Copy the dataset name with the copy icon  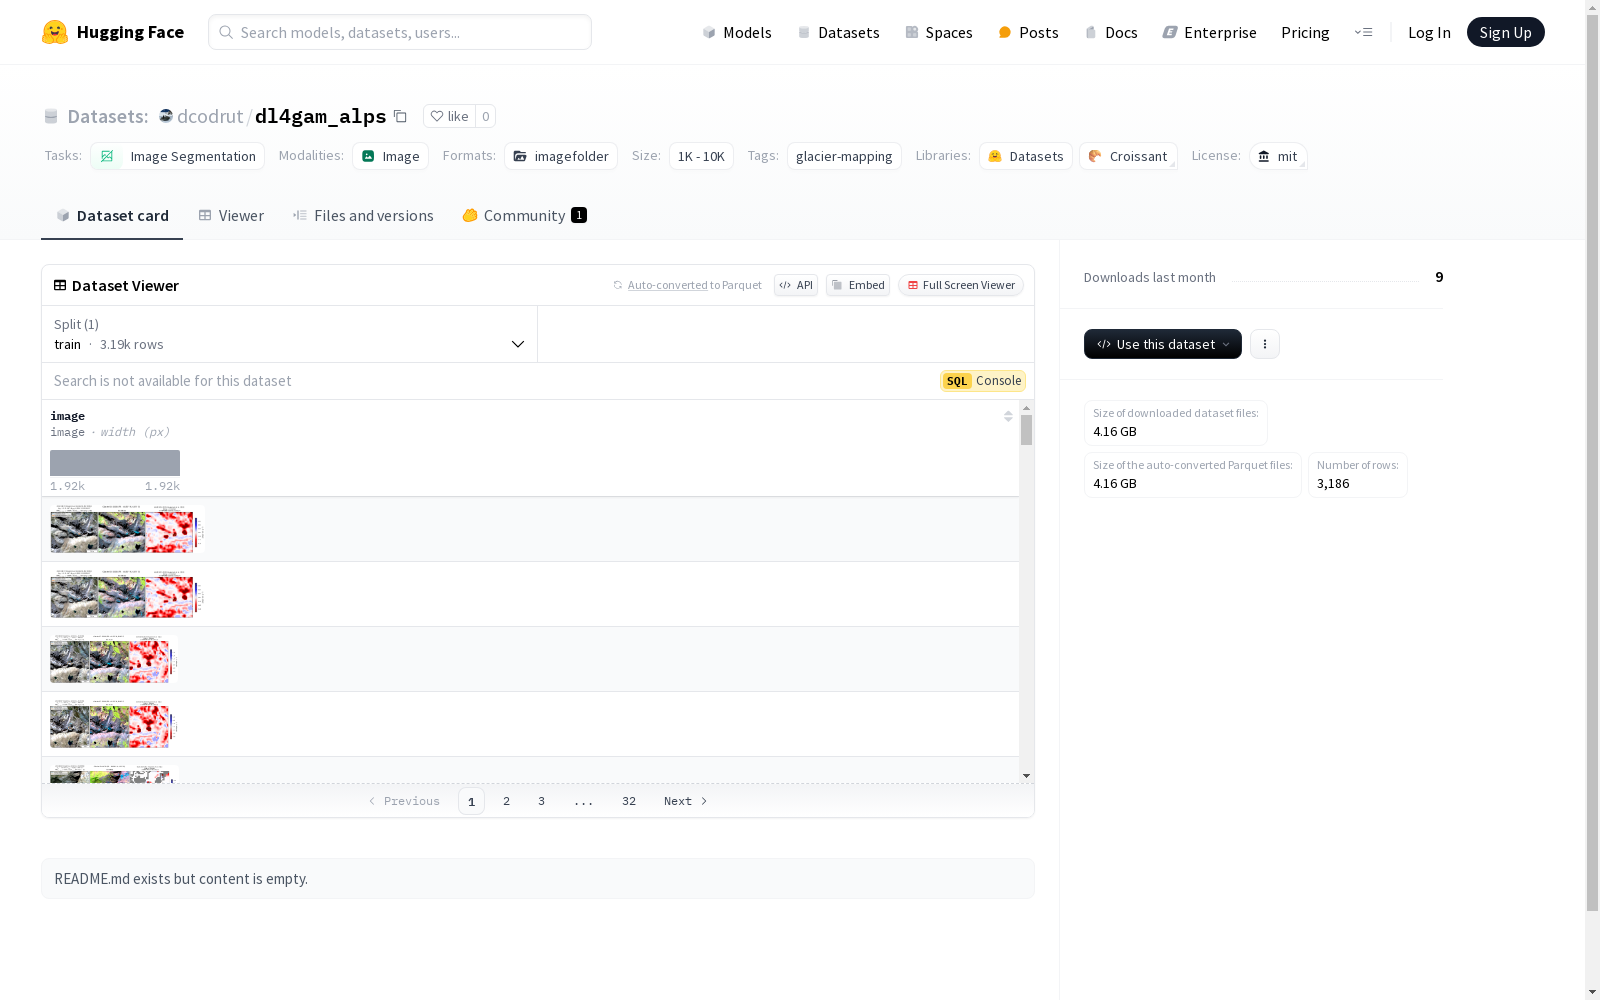(400, 116)
